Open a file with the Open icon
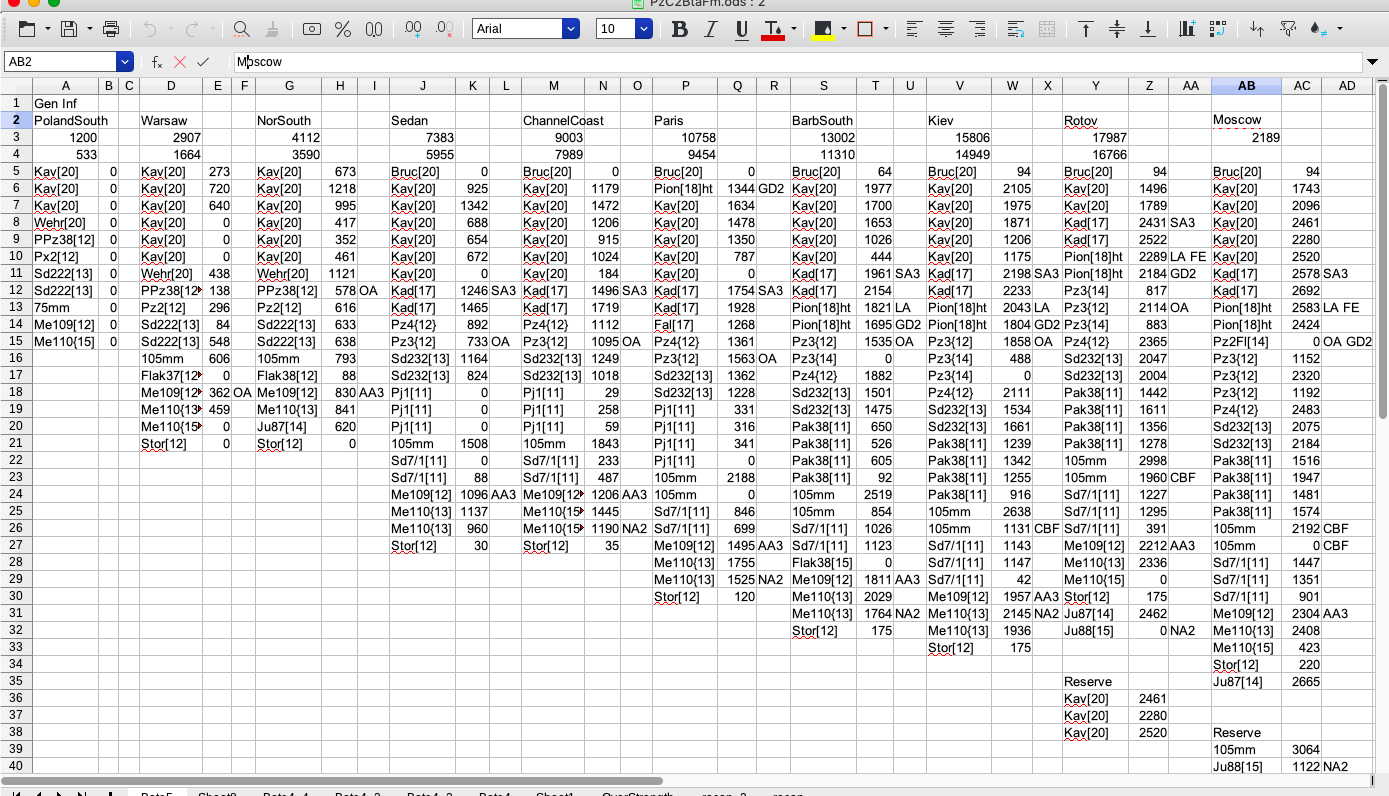 [27, 29]
